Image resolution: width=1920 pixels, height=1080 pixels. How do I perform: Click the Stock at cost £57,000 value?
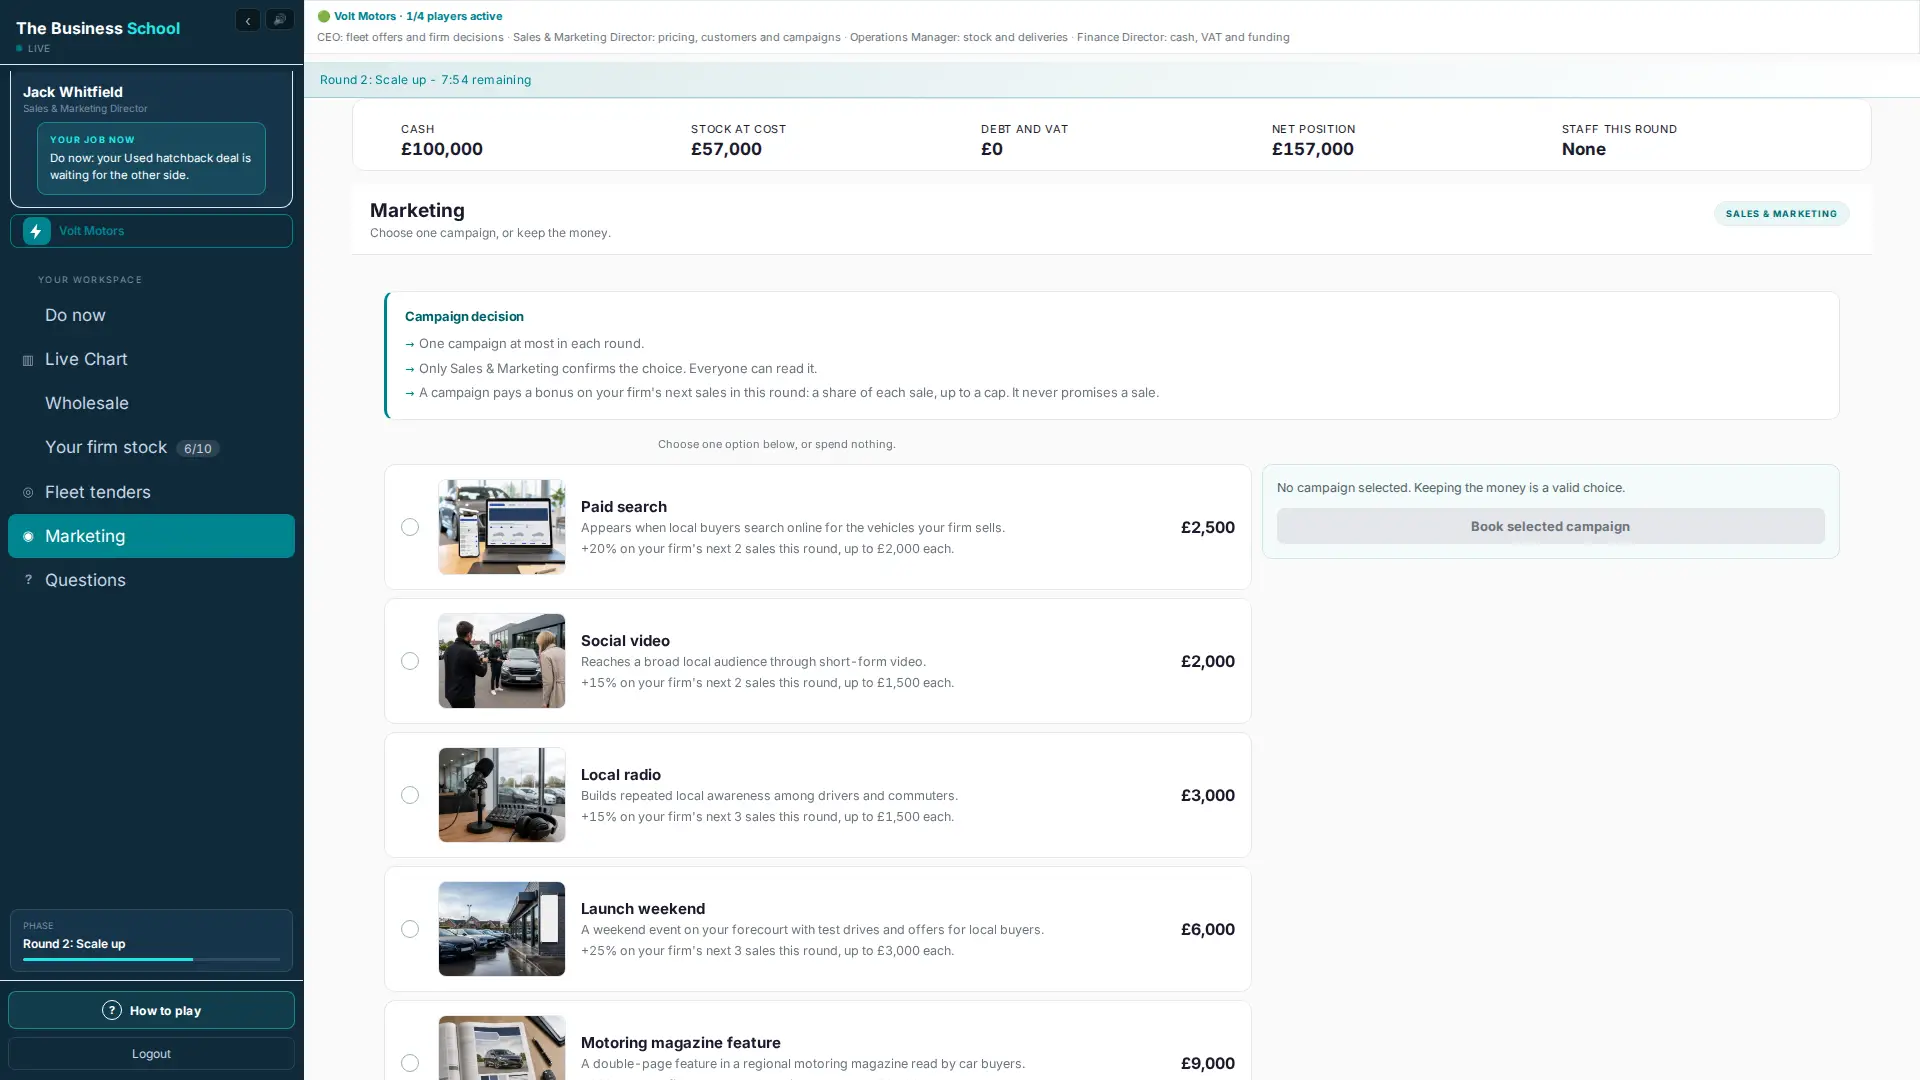726,149
